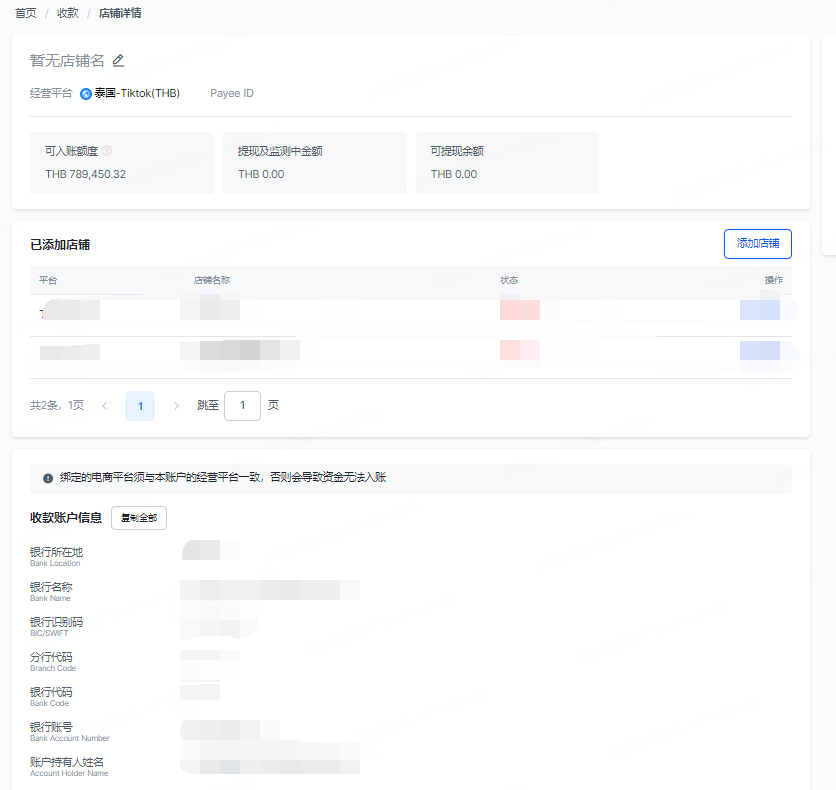Click the 泰国-Tiktok(THB) platform text
This screenshot has height=790, width=836.
(138, 93)
